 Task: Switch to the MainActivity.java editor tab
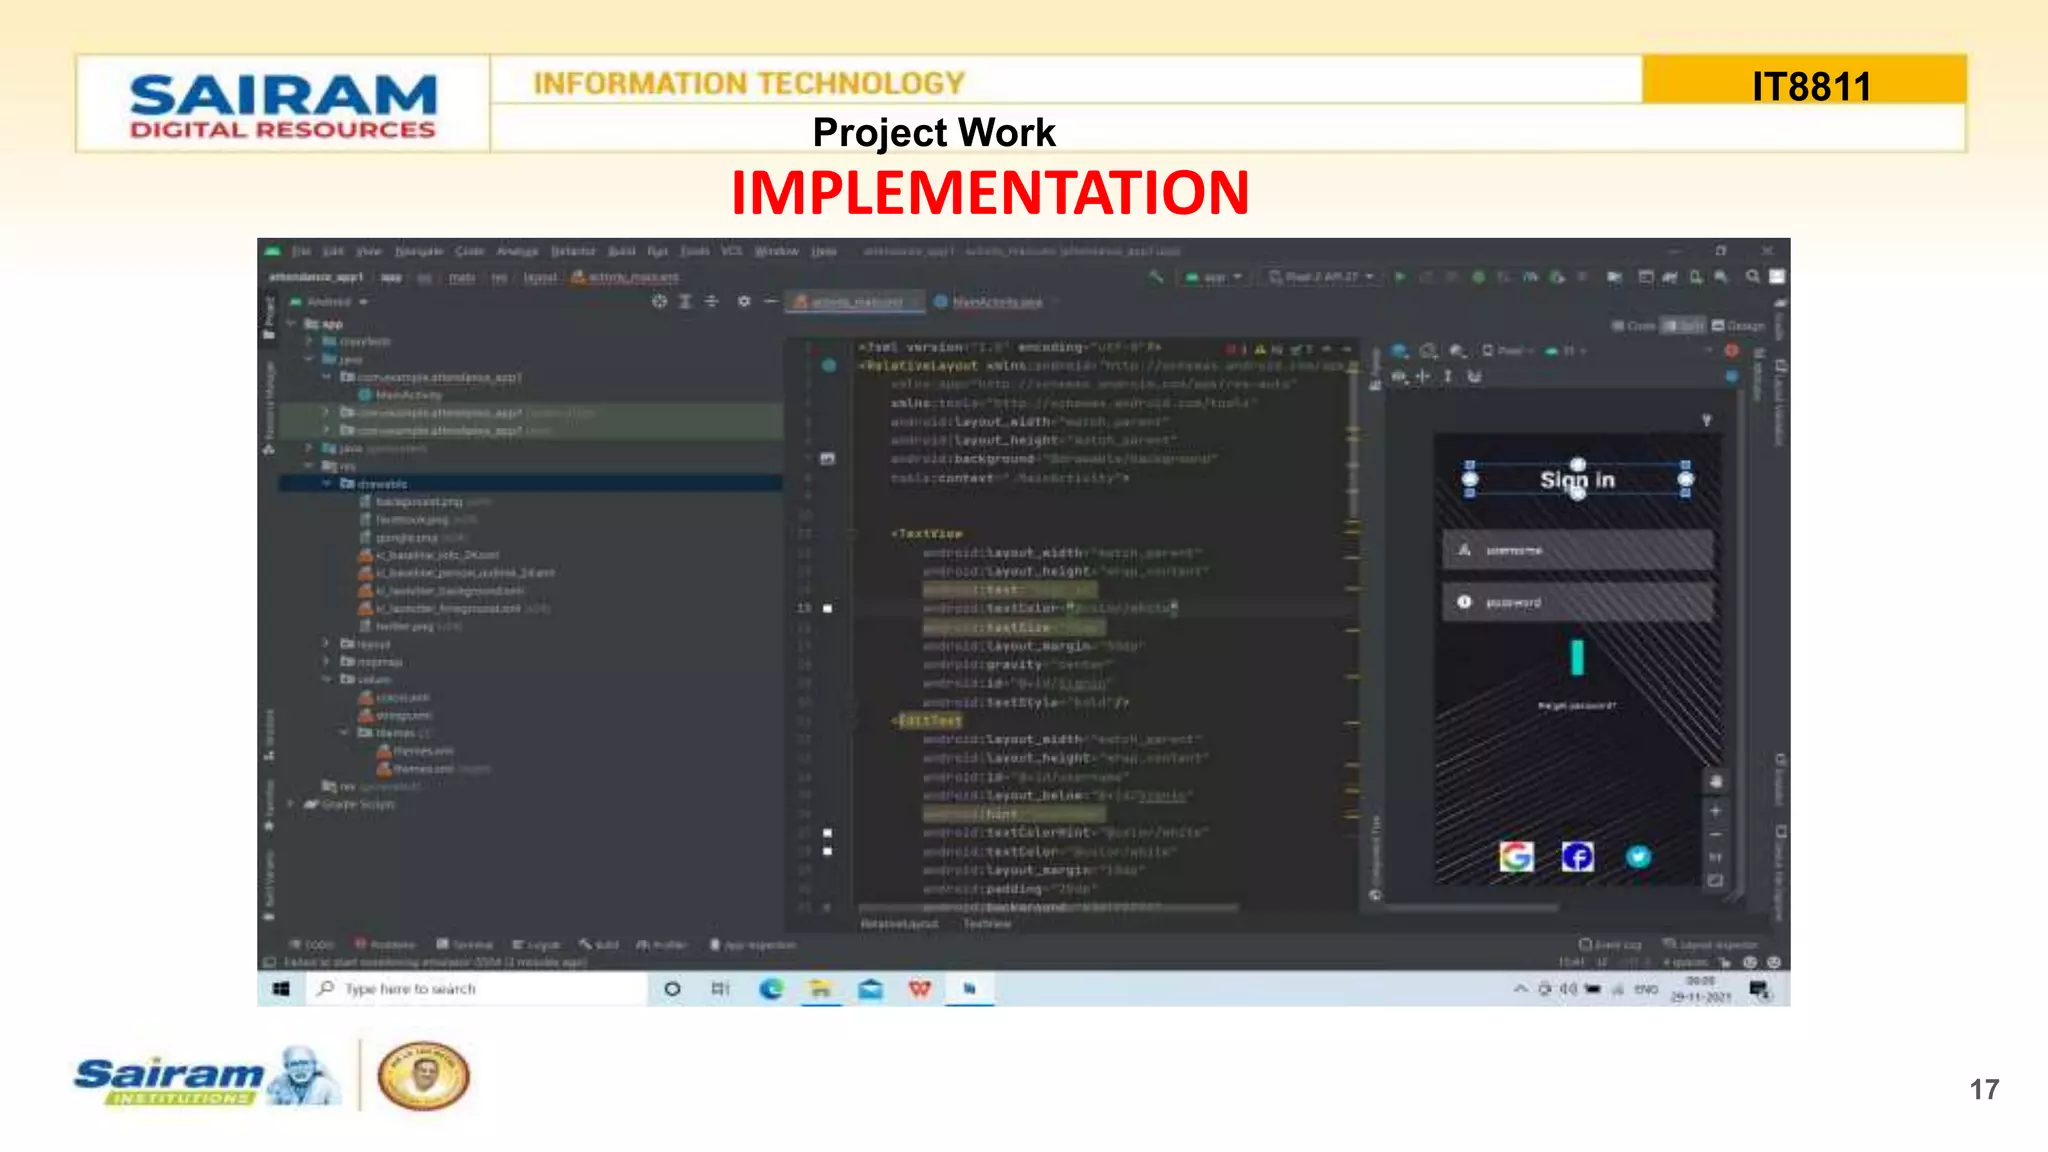(x=996, y=302)
